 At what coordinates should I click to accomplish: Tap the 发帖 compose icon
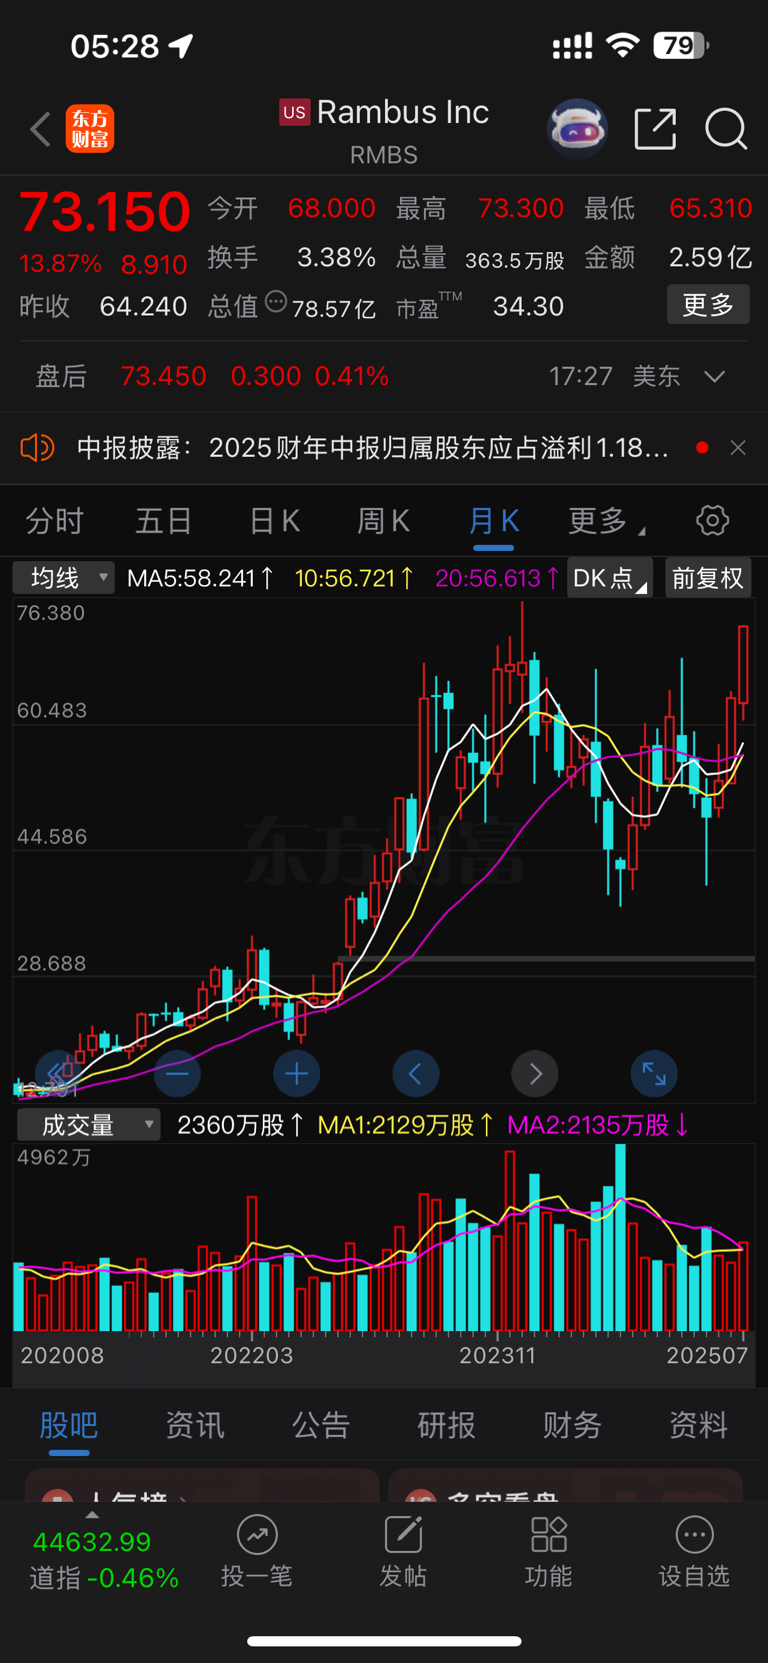(403, 1535)
